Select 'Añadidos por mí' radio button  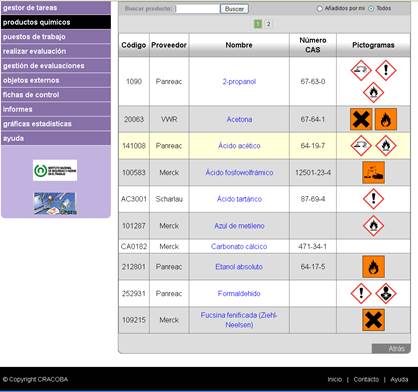point(319,8)
